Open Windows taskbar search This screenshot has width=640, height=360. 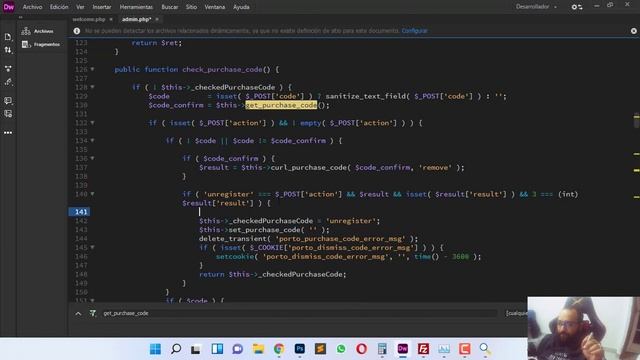176,349
